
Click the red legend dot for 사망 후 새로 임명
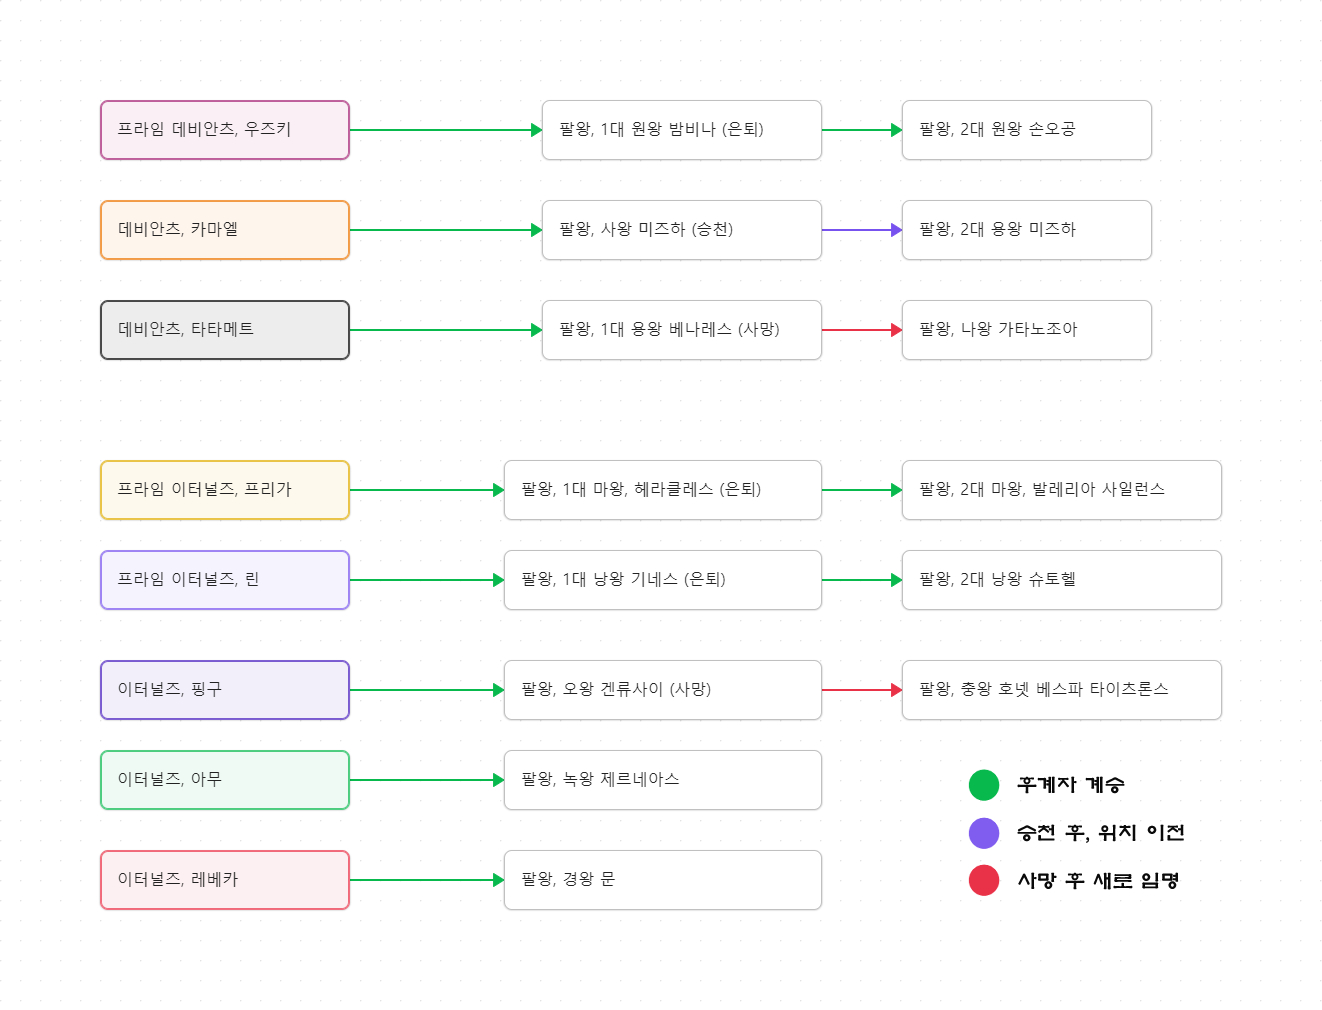pos(984,881)
